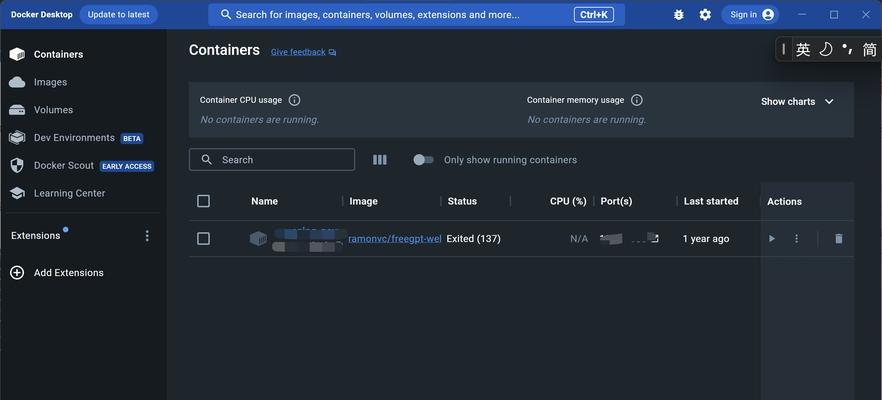Click the Ctrl+K shortcut badge

[x=594, y=15]
